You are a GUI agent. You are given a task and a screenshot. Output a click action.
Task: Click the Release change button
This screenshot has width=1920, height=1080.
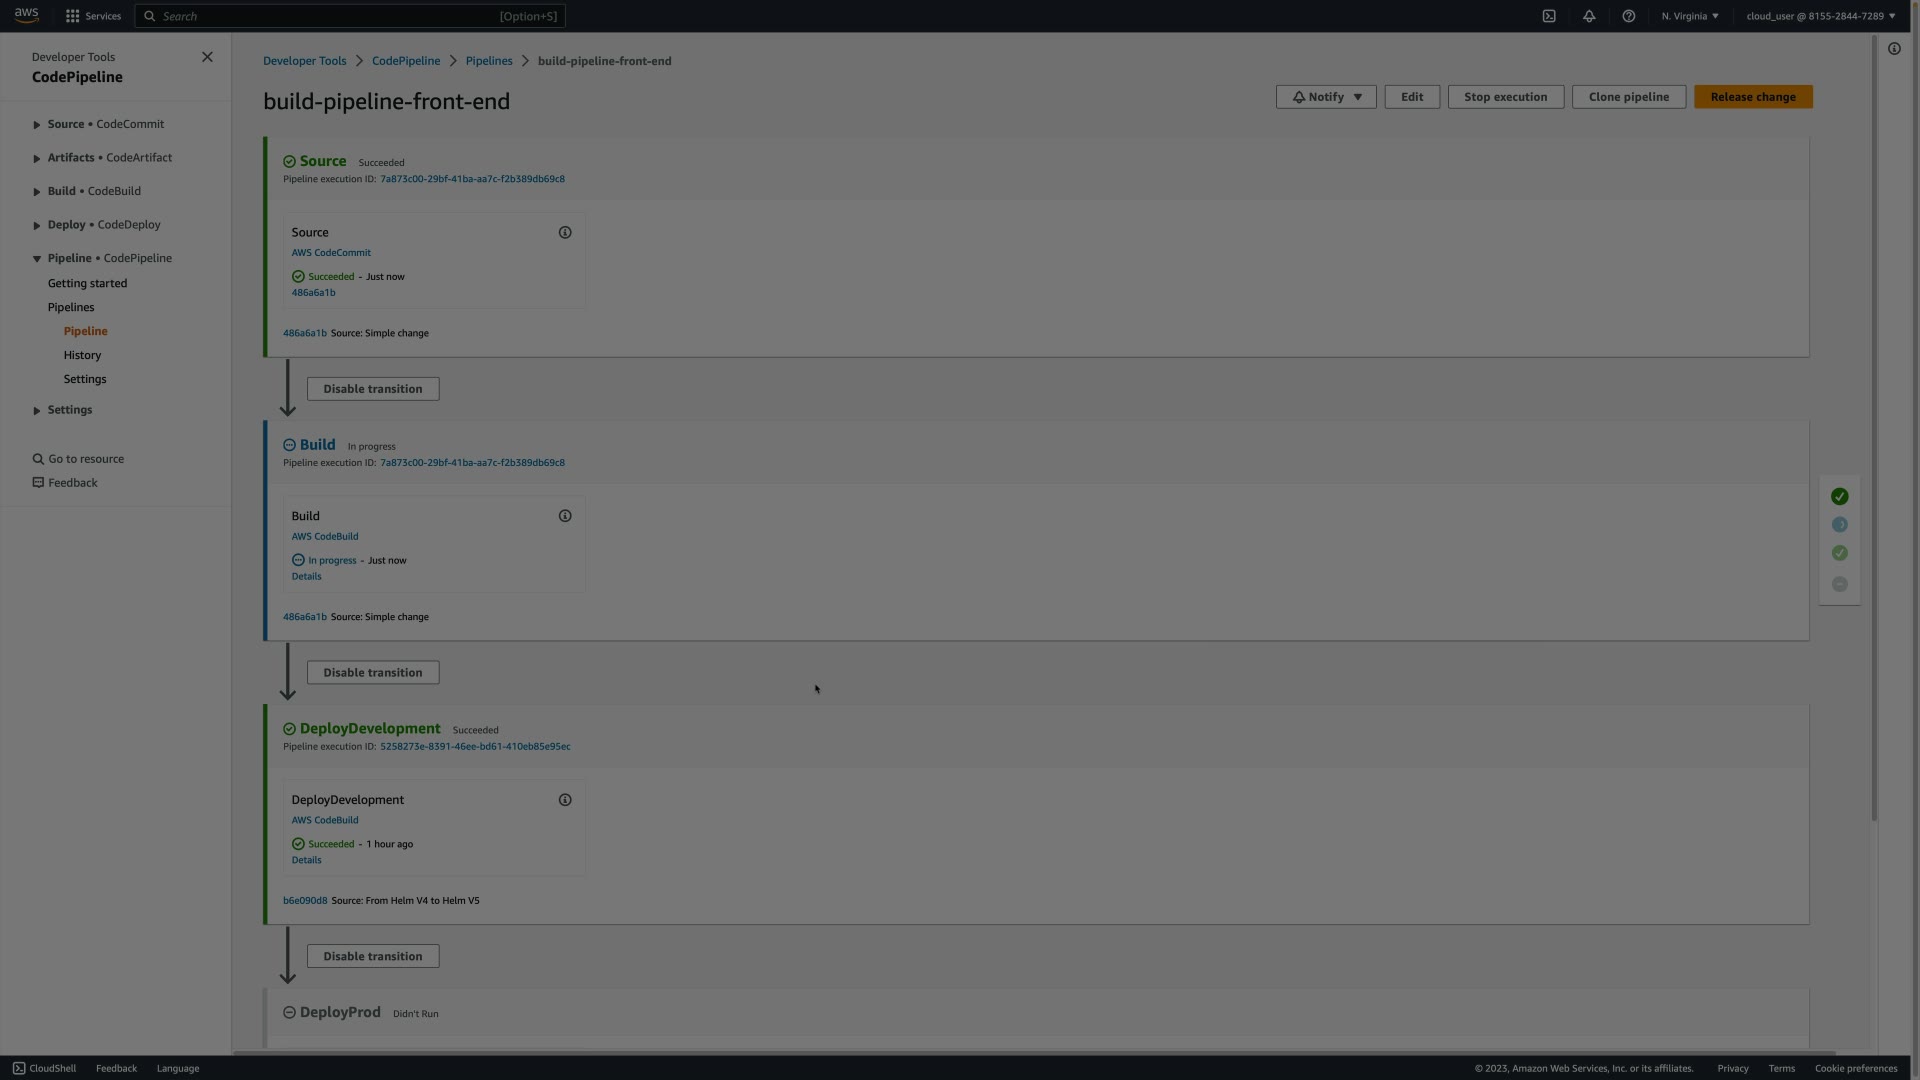[x=1753, y=97]
